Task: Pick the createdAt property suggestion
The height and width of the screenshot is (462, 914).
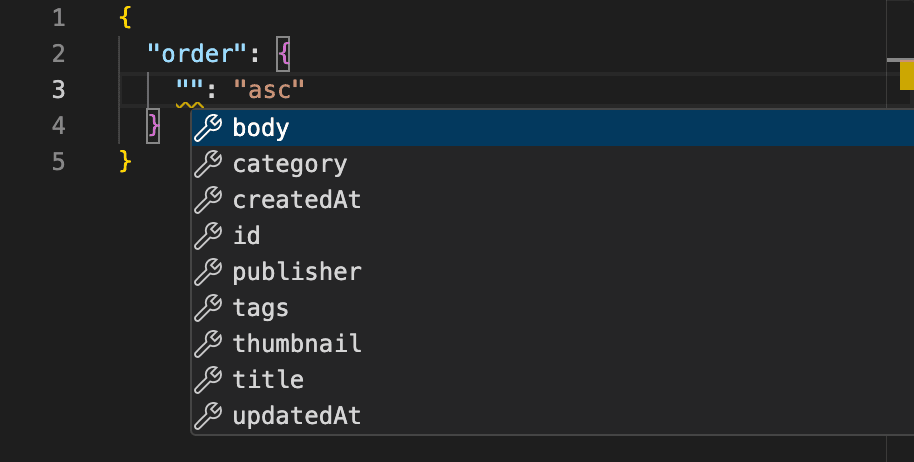Action: (297, 200)
